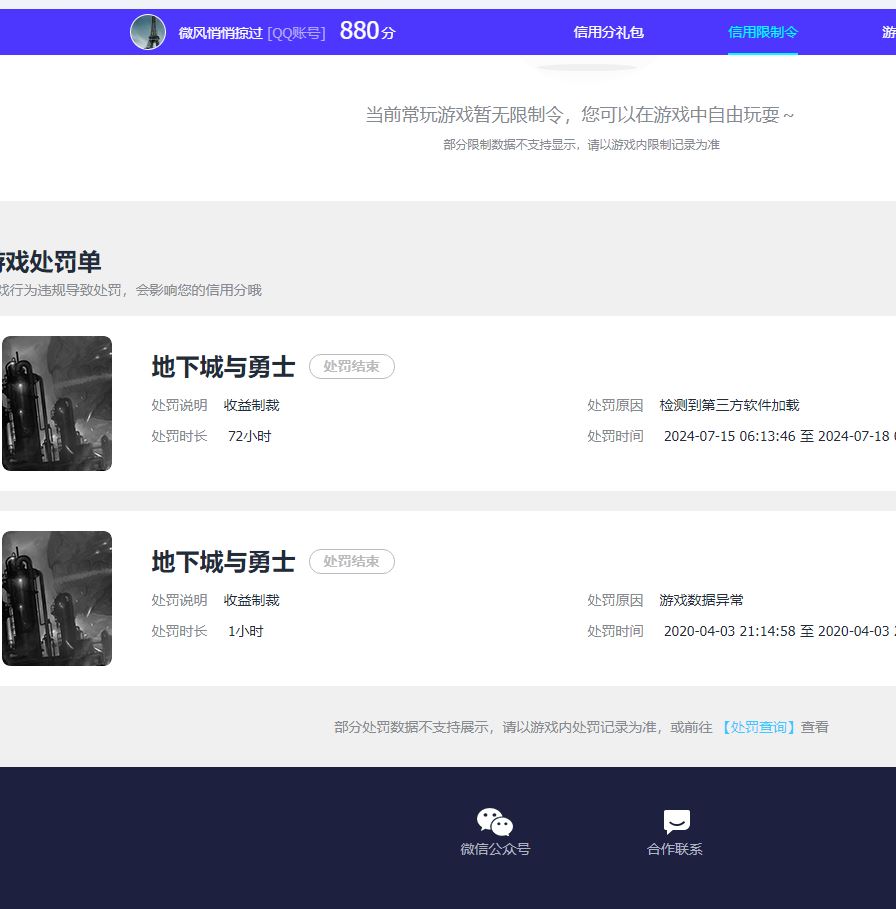Screen dimensions: 896x909
Task: Click the 检测到第三方软件加载 penalty reason
Action: point(729,405)
